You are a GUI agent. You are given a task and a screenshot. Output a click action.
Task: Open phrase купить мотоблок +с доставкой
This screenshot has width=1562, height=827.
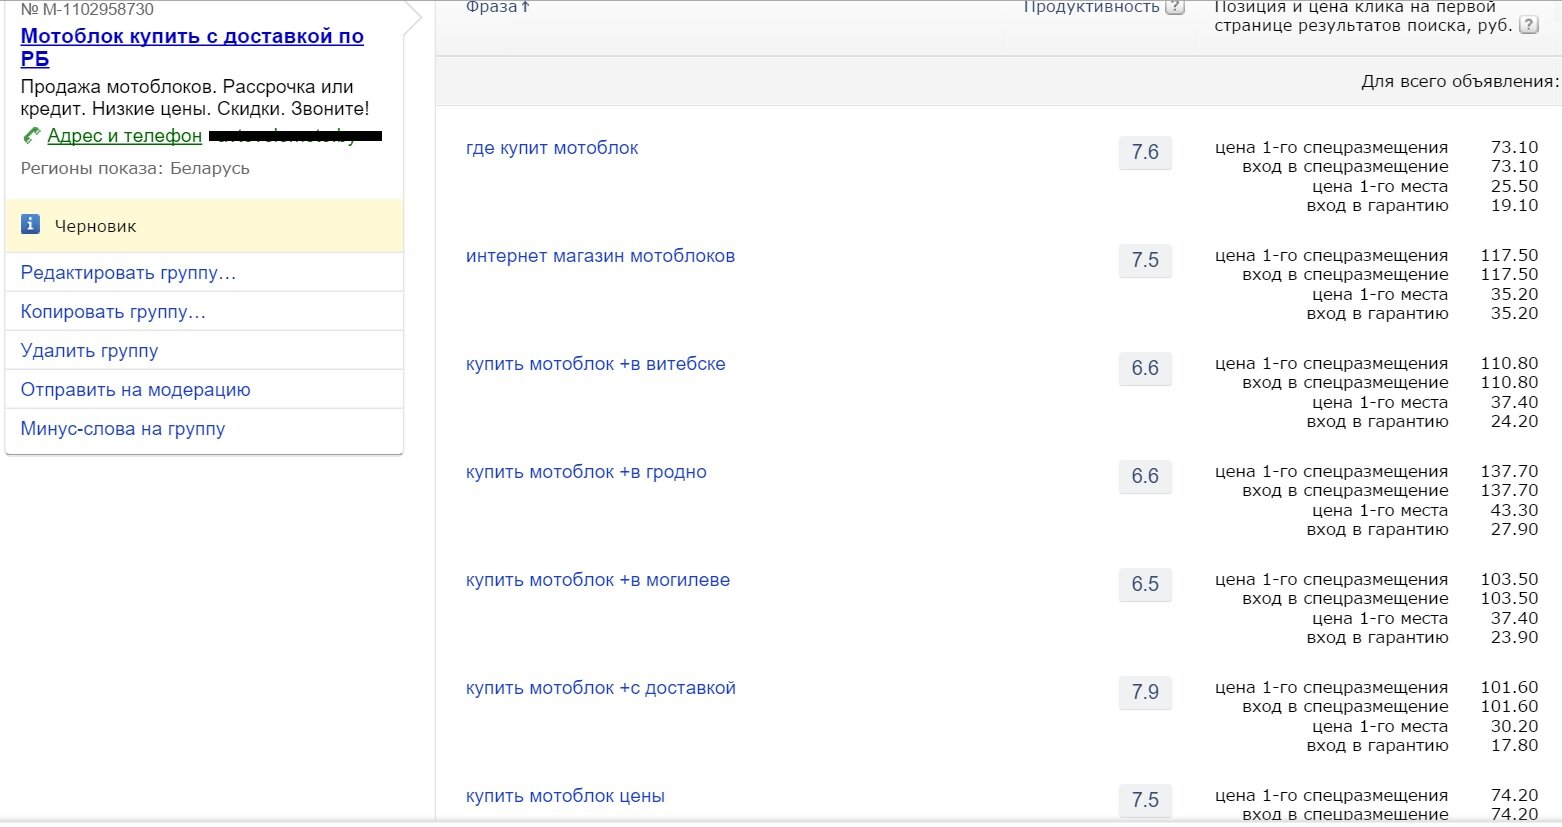600,688
